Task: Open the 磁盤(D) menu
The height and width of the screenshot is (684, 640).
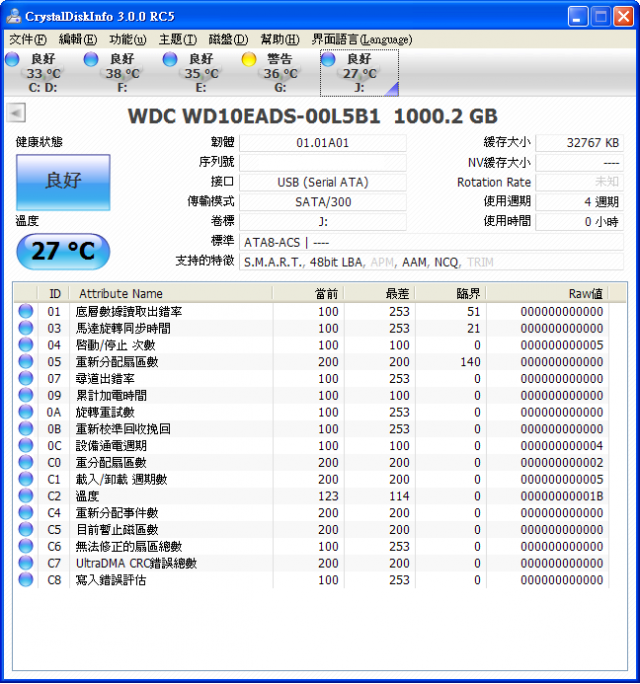Action: point(228,40)
